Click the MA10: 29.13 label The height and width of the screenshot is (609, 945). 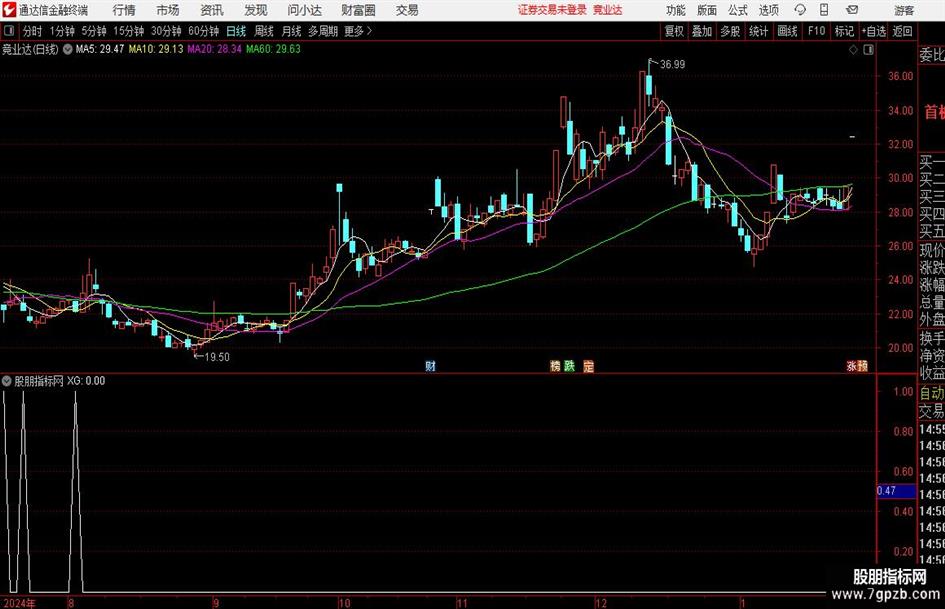tap(155, 49)
